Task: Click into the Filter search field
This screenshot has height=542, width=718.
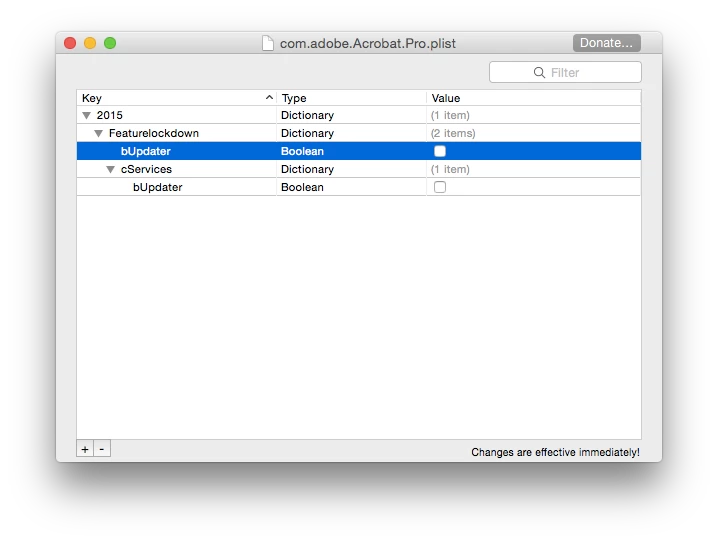Action: click(x=565, y=72)
